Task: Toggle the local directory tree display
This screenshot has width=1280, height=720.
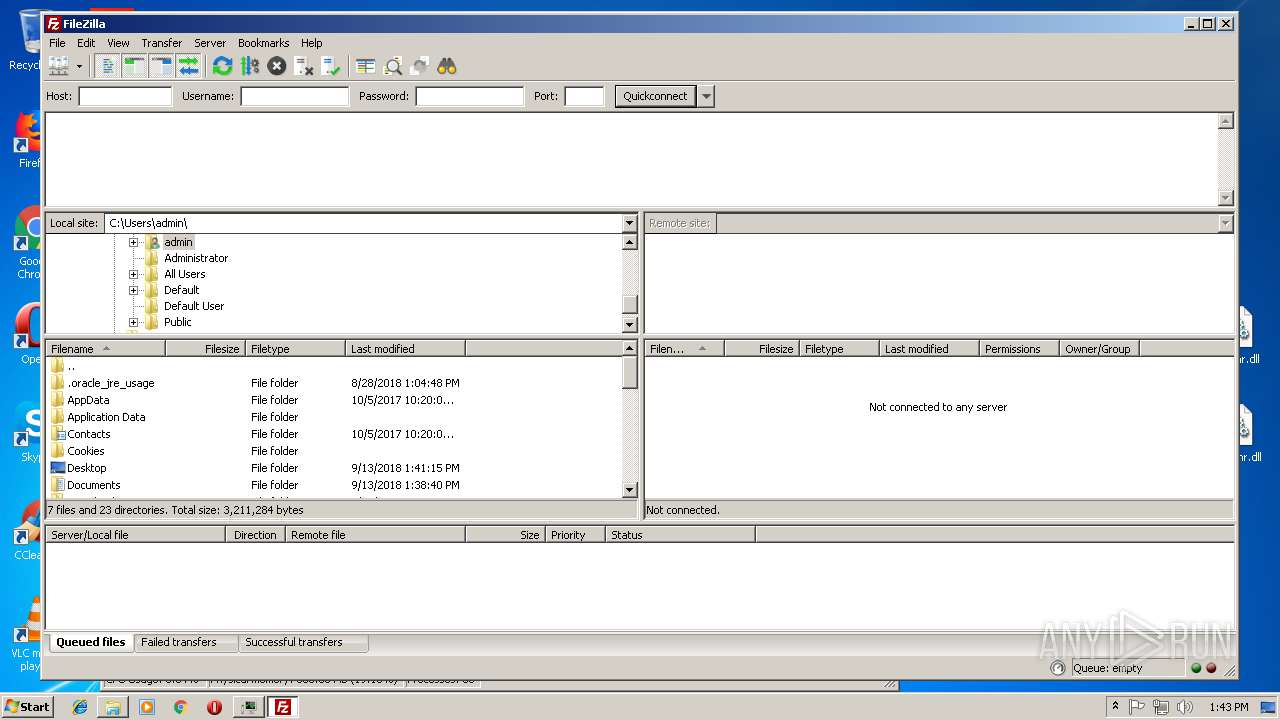Action: 135,66
